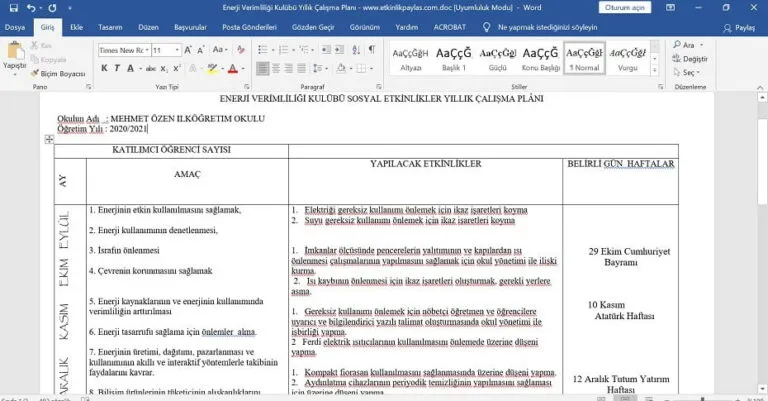Apply the Vurgu style
Screen dimensions: 768x401
pyautogui.click(x=627, y=58)
